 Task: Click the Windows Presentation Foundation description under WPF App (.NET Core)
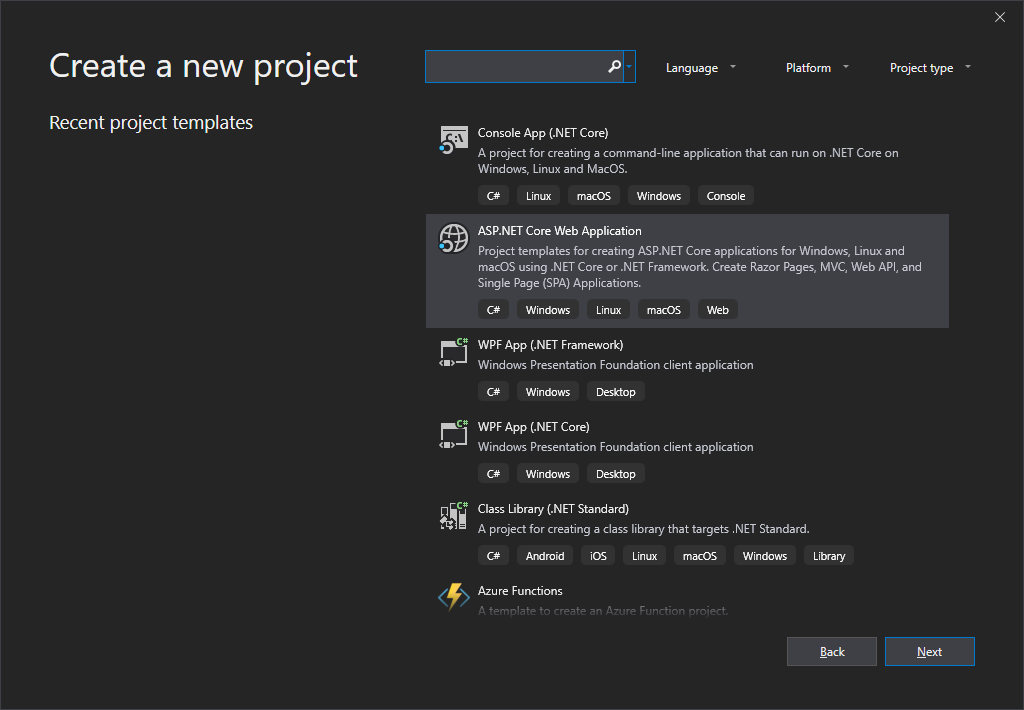615,447
